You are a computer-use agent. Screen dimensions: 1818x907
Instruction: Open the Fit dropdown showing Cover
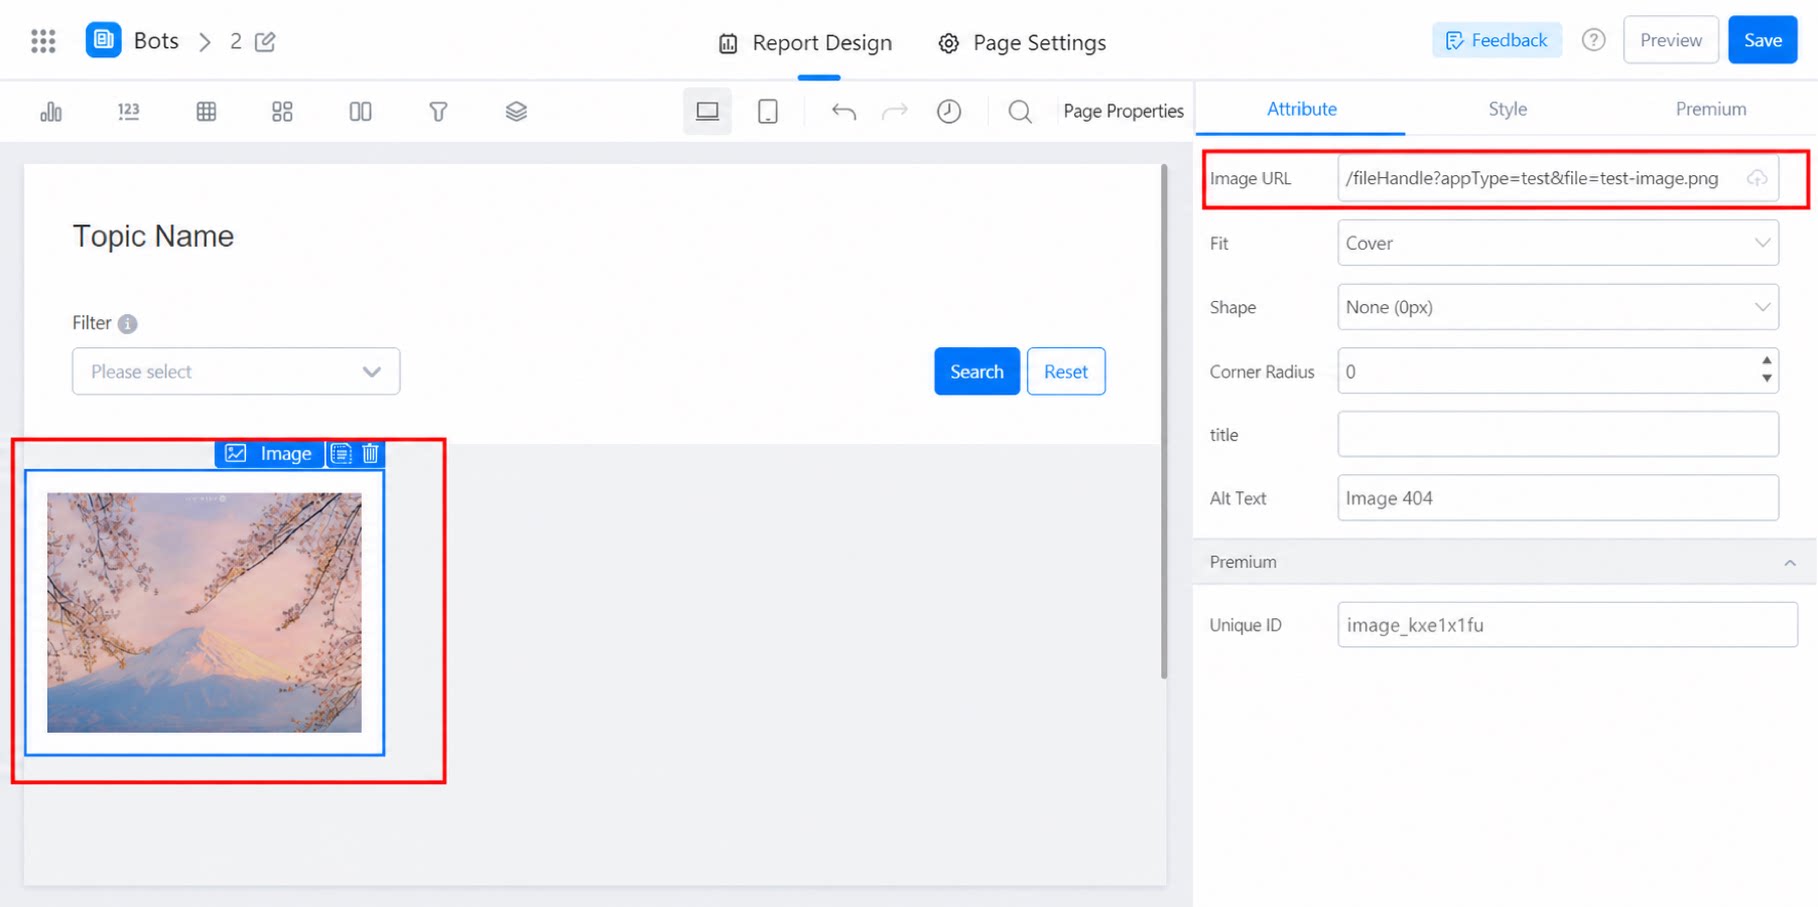coord(1558,243)
